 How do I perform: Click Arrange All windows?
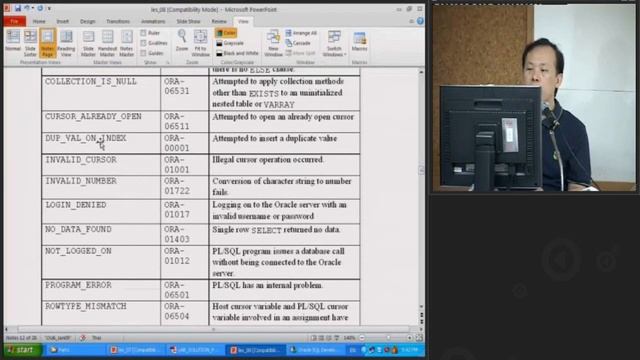pos(301,33)
